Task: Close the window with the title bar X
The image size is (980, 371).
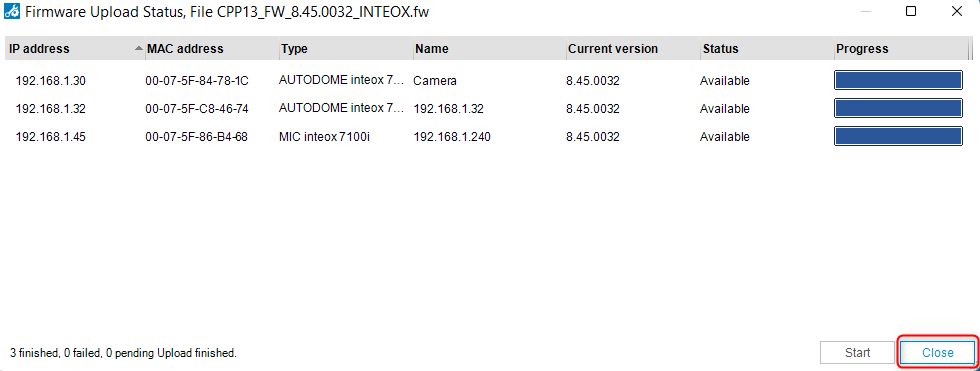Action: (956, 11)
